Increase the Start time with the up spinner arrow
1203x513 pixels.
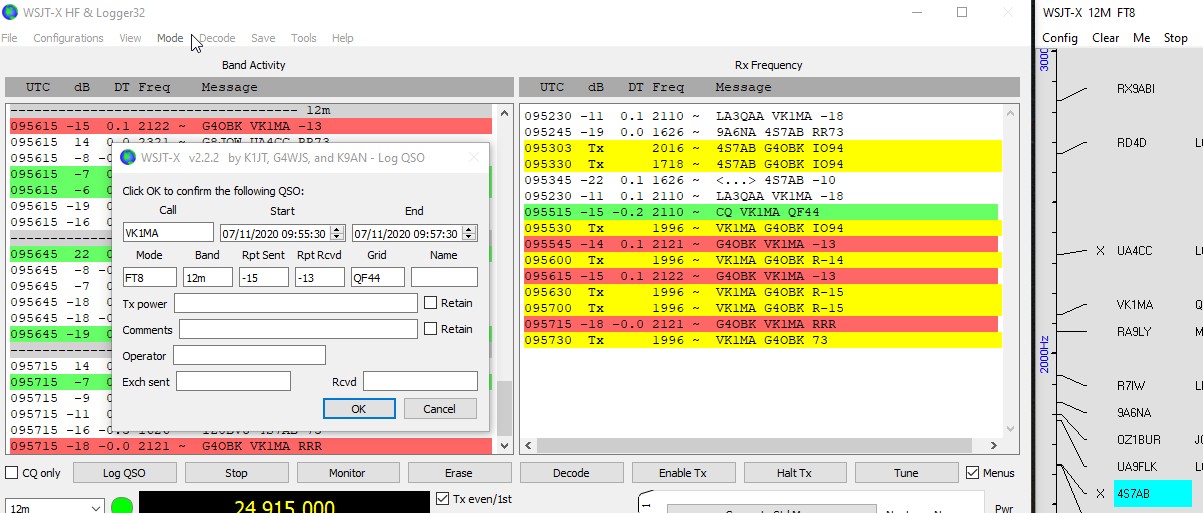(x=337, y=229)
